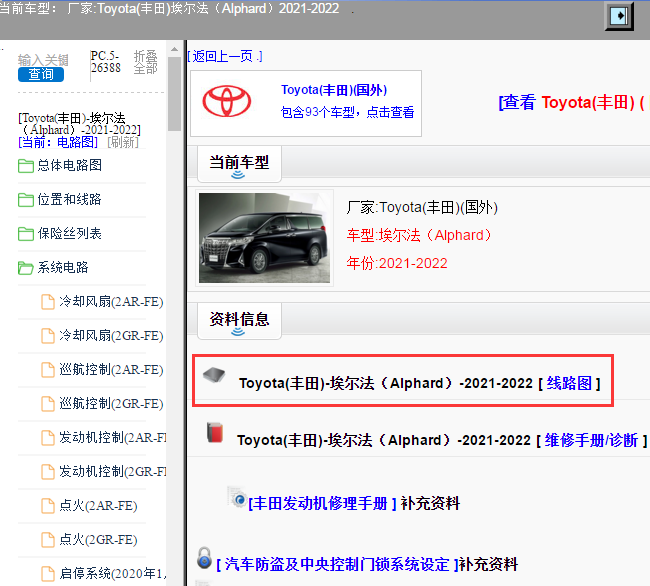The width and height of the screenshot is (650, 586).
Task: Open the 冷却风扇(2AR-FE) tree item text
Action: tap(111, 301)
